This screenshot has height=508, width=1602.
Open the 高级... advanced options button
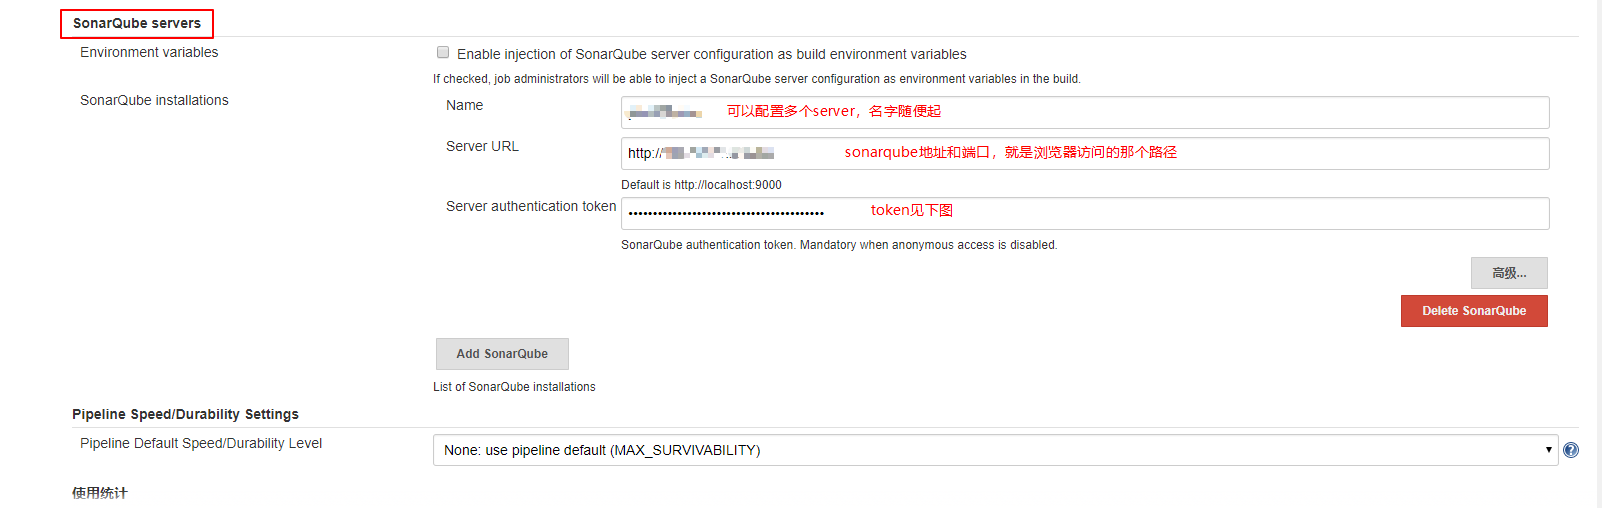1509,273
